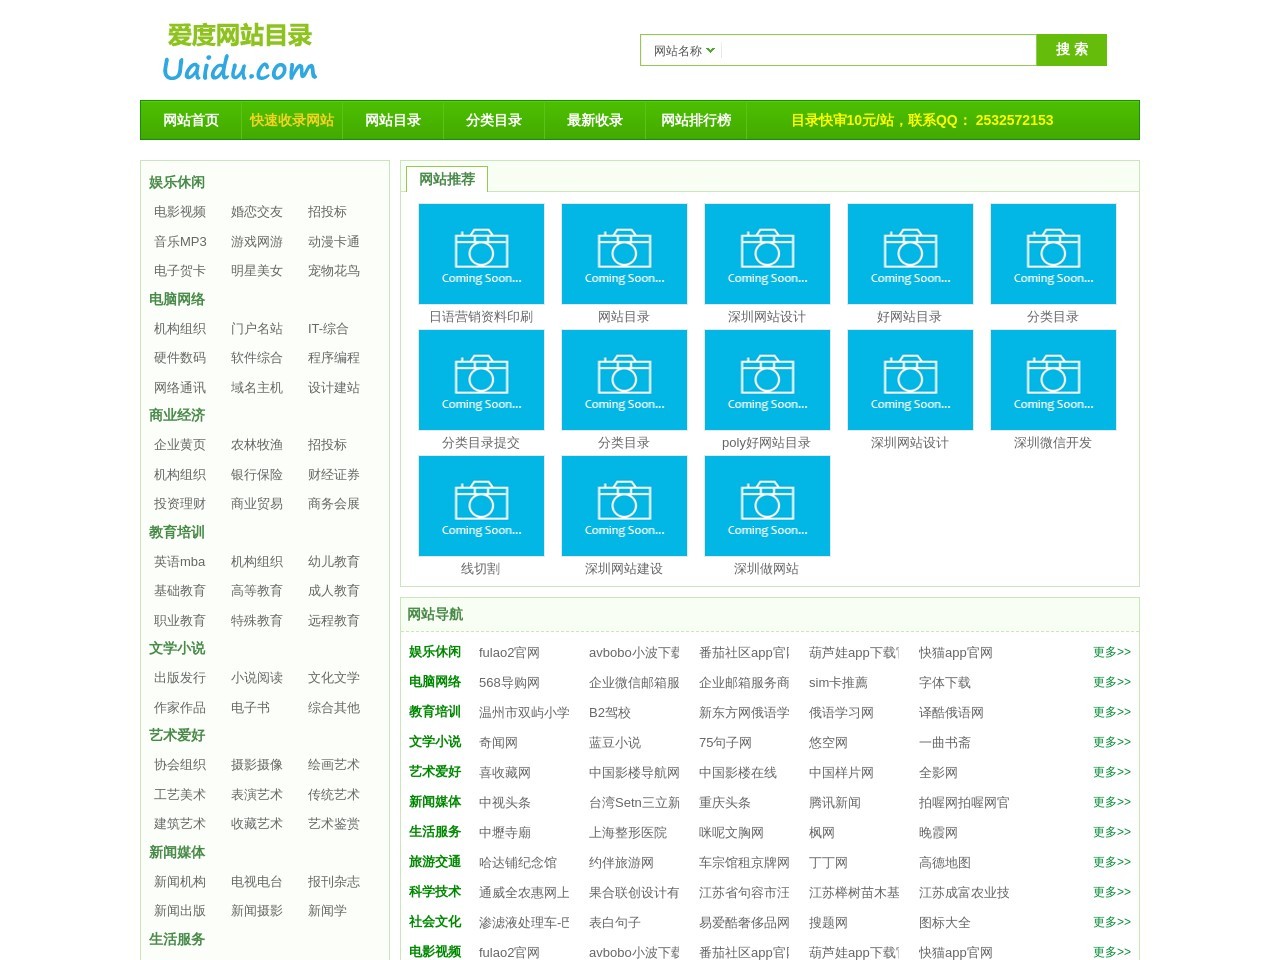Select the camera placeholder for 深圳微信开发
1280x960 pixels.
click(1053, 380)
